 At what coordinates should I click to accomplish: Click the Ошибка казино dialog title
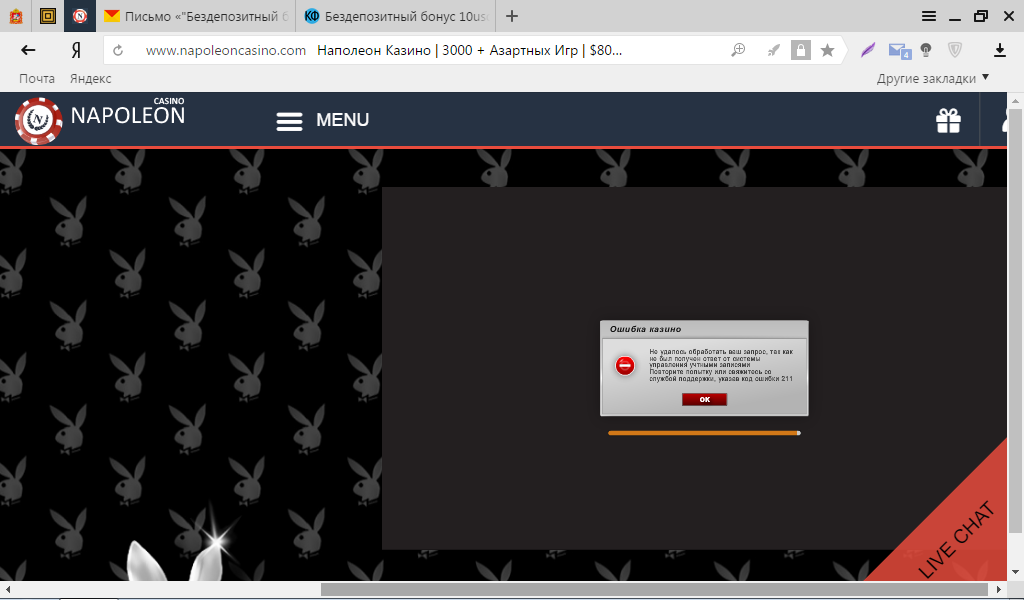[645, 329]
